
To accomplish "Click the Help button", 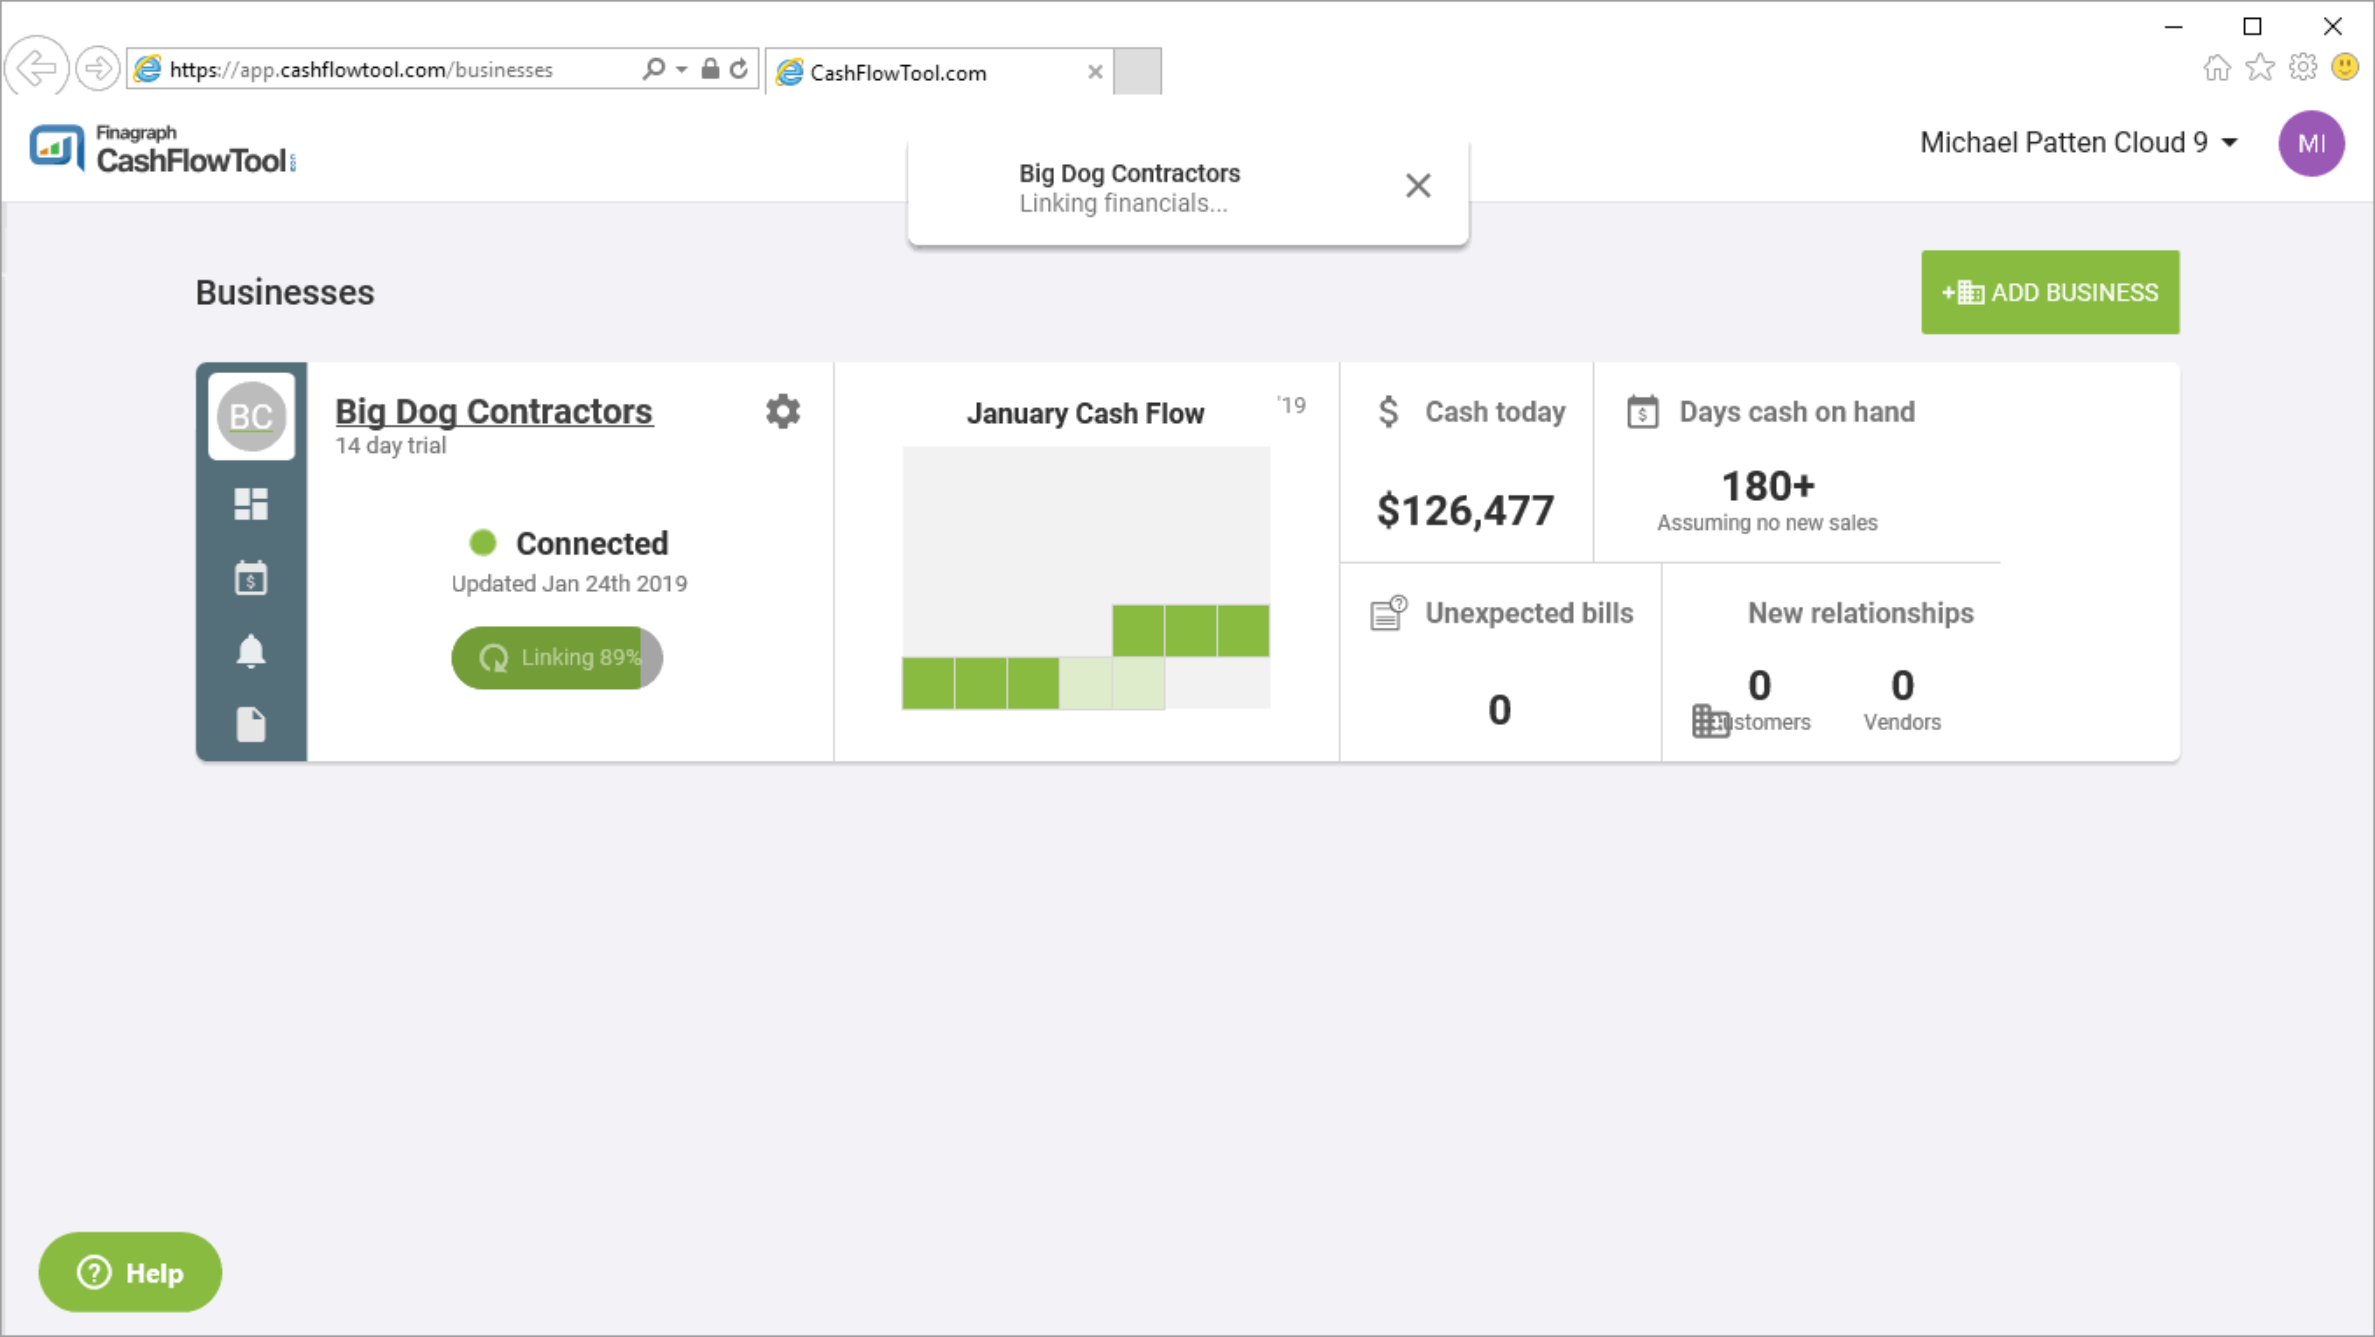I will [130, 1272].
